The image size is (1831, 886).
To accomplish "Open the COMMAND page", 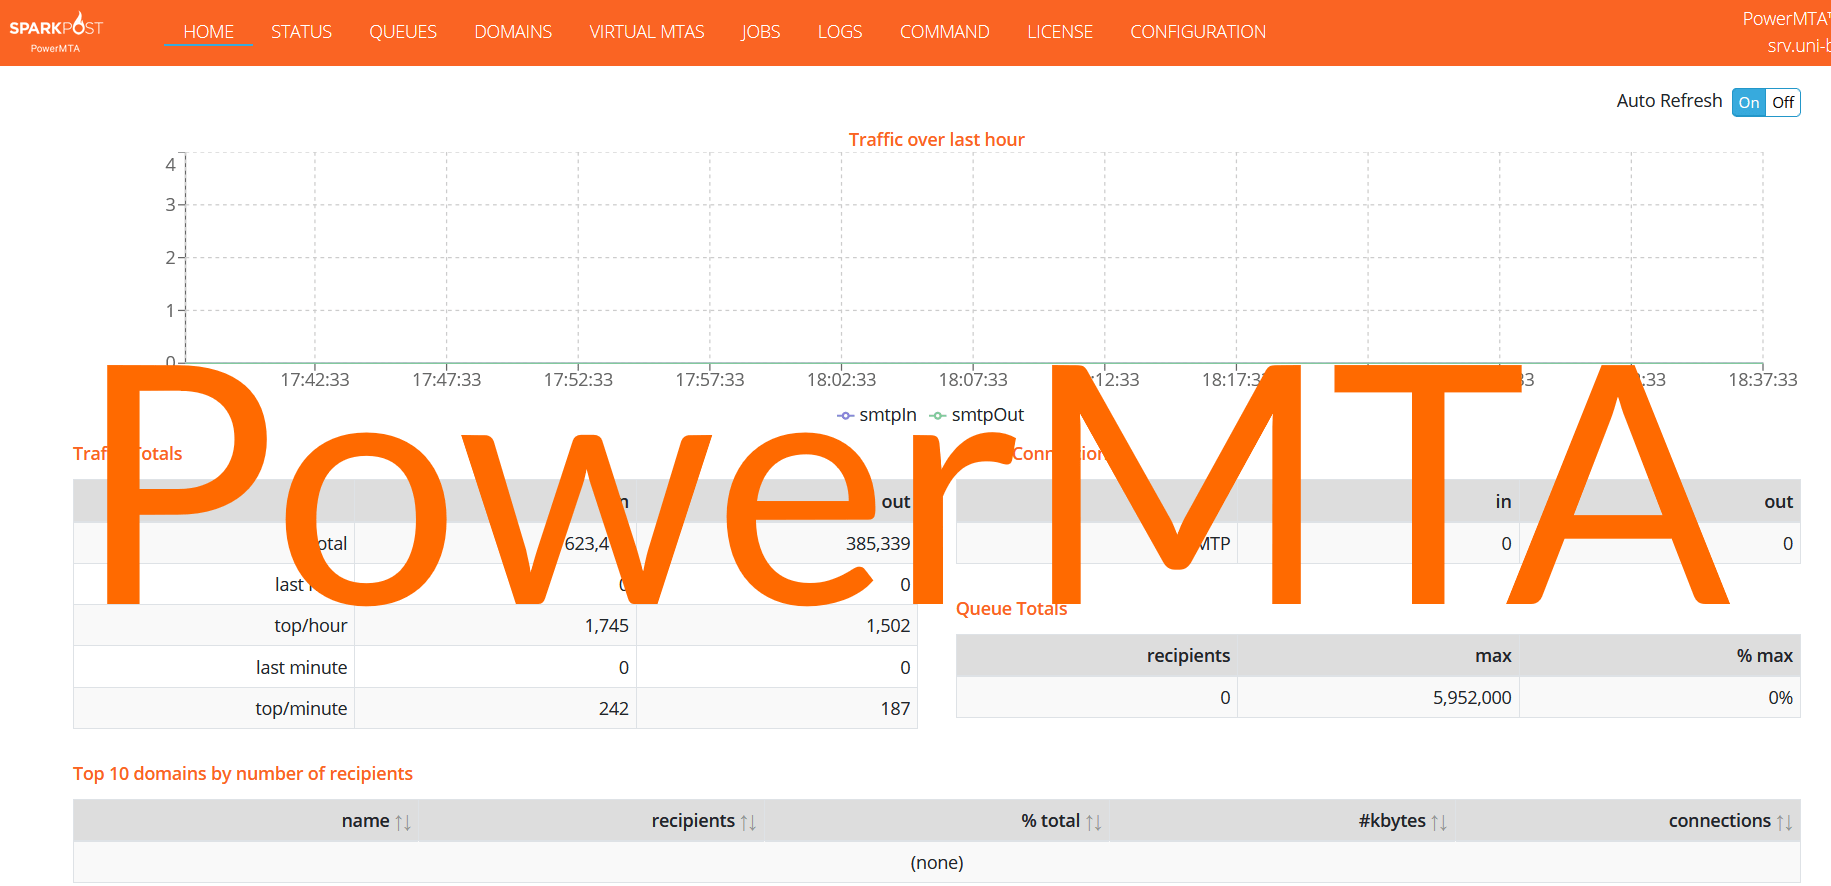I will [x=945, y=32].
